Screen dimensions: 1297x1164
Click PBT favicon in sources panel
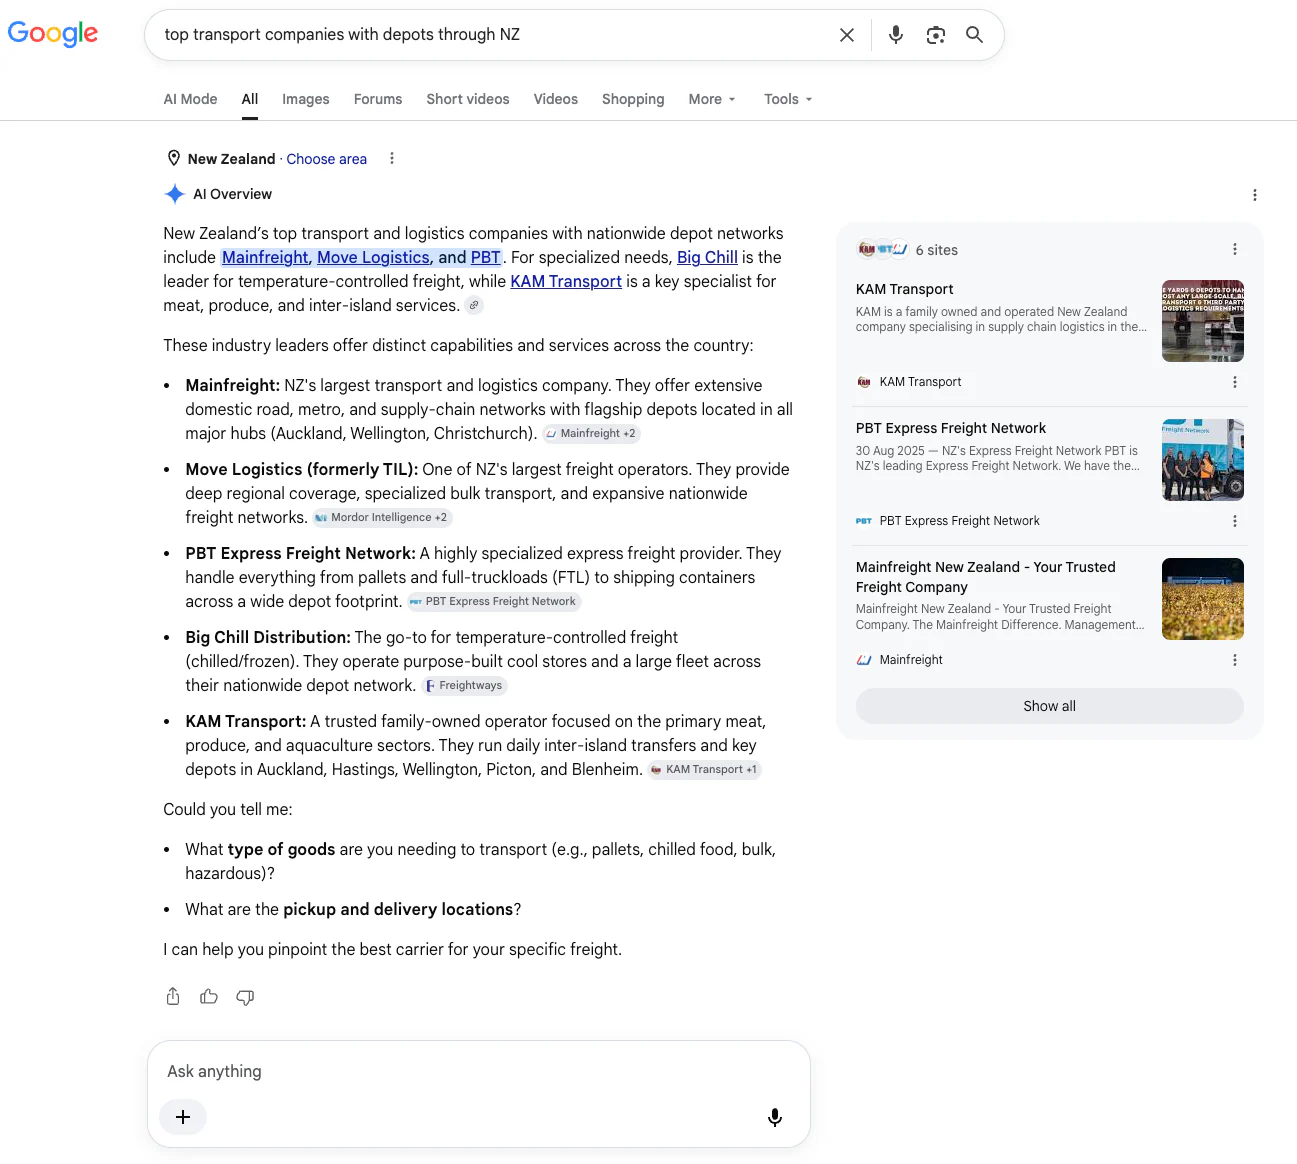coord(864,521)
